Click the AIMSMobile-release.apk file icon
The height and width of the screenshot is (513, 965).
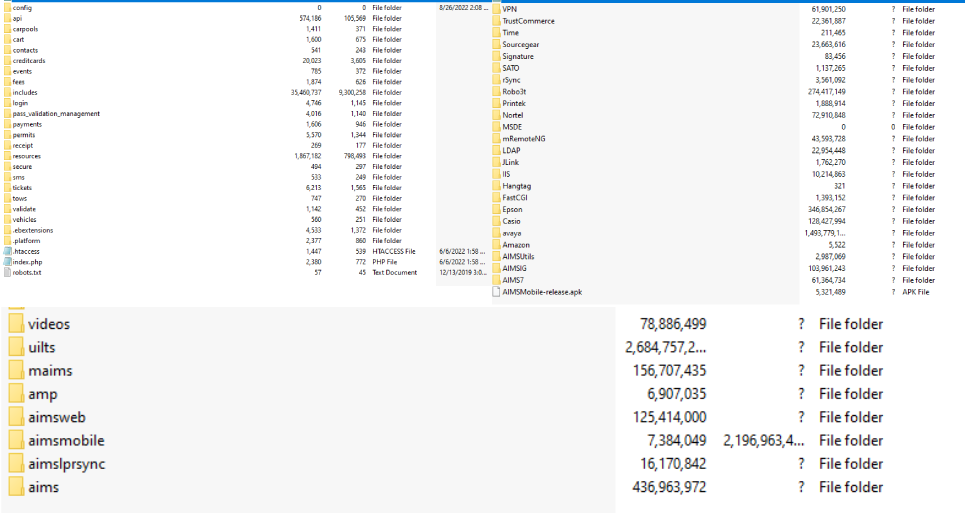(496, 292)
